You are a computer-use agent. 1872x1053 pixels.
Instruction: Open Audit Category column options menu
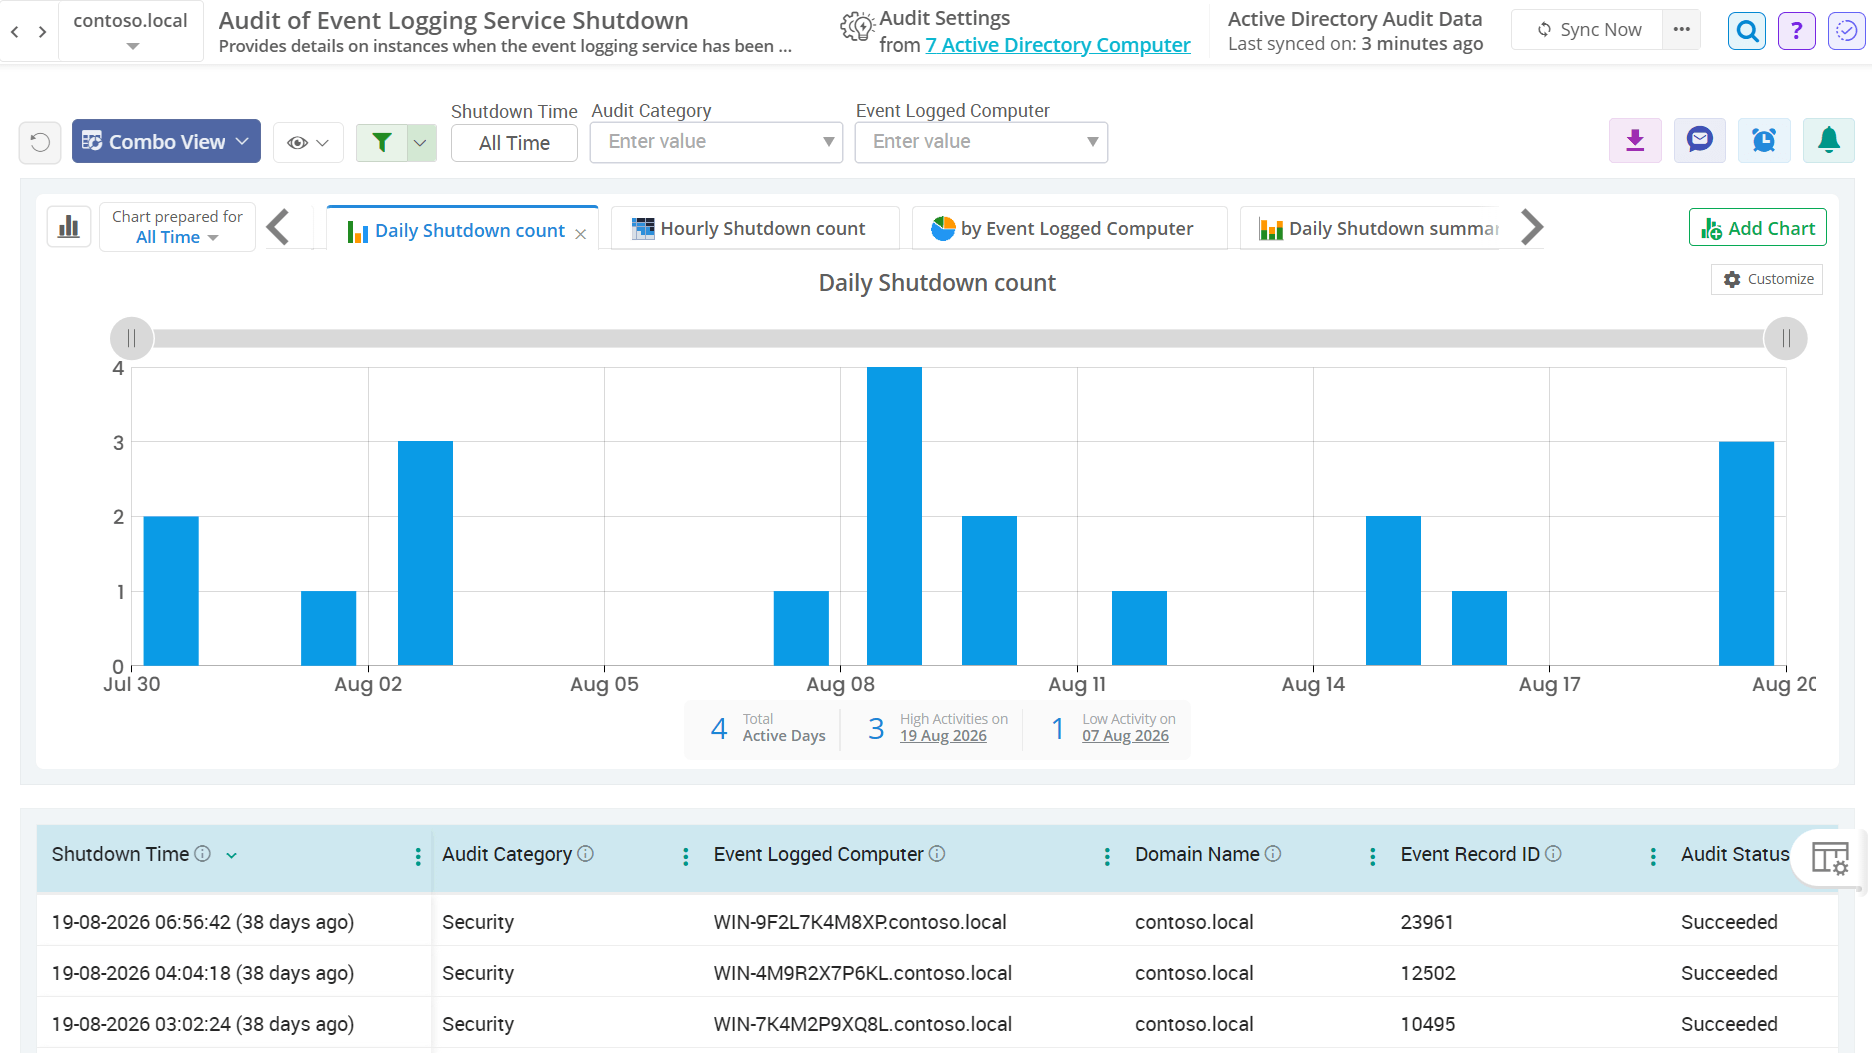685,856
